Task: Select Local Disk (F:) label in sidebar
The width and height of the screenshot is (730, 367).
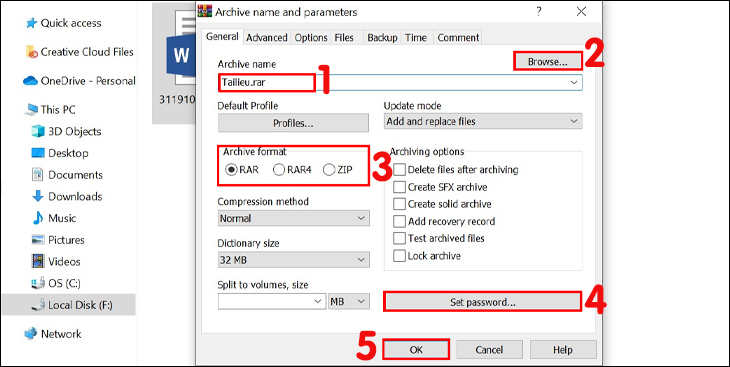Action: point(81,305)
